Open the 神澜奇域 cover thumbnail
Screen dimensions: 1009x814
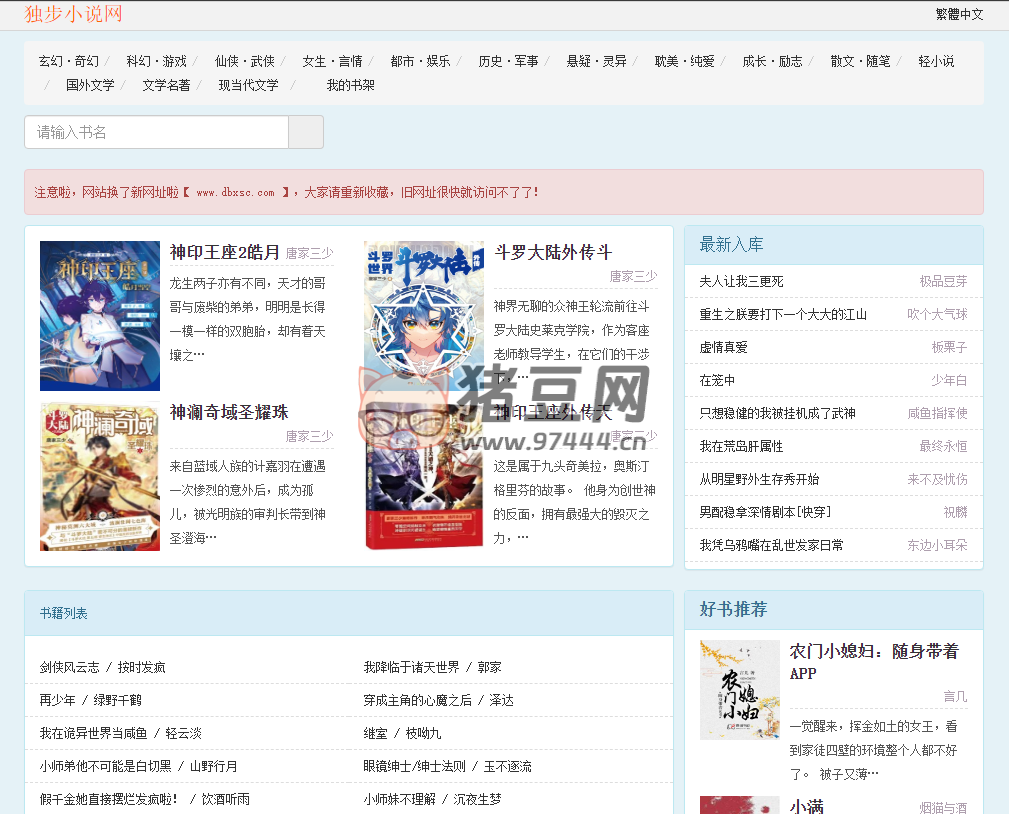100,476
